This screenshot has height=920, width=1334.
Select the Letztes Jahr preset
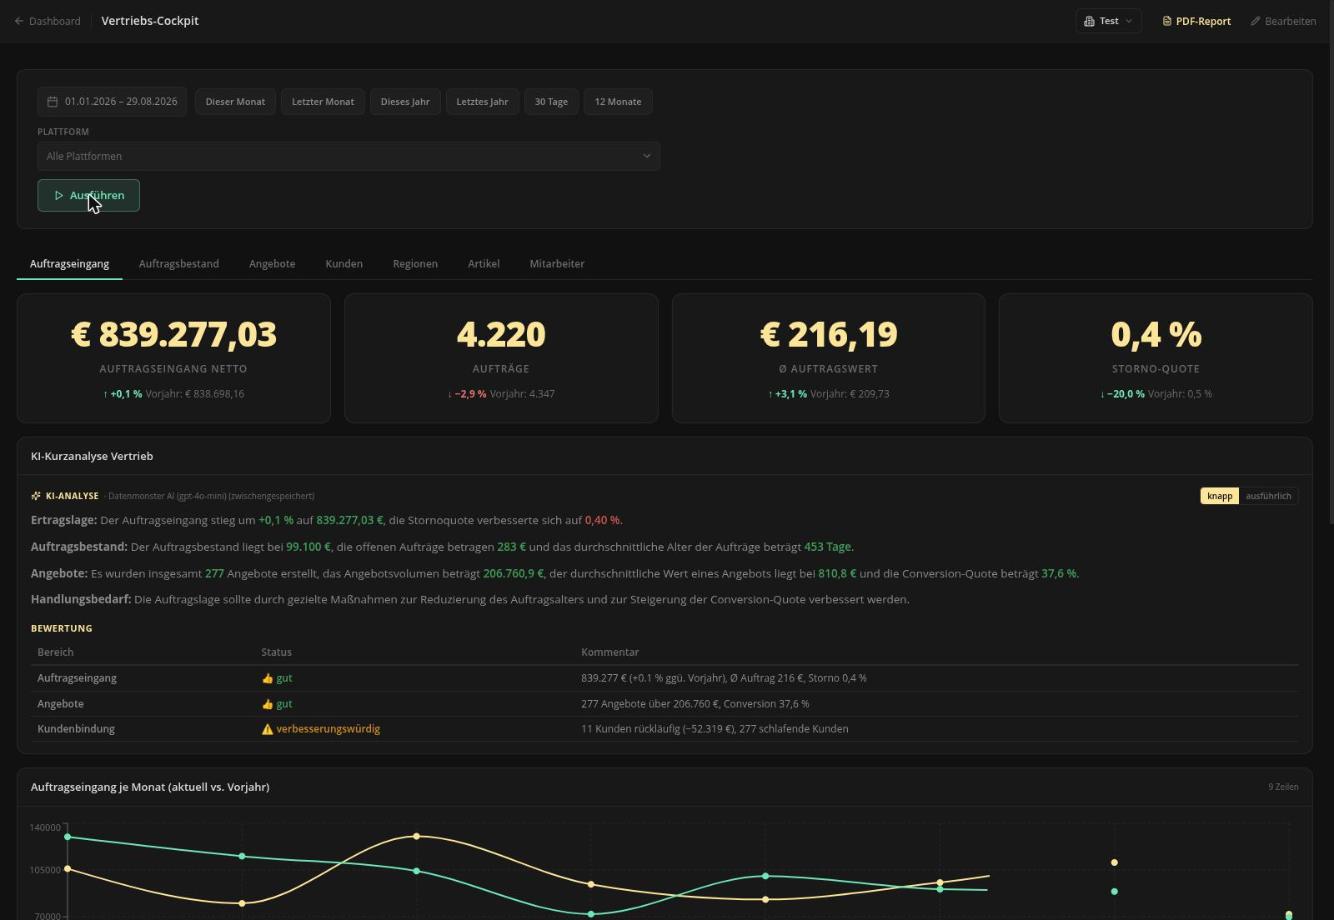(482, 102)
